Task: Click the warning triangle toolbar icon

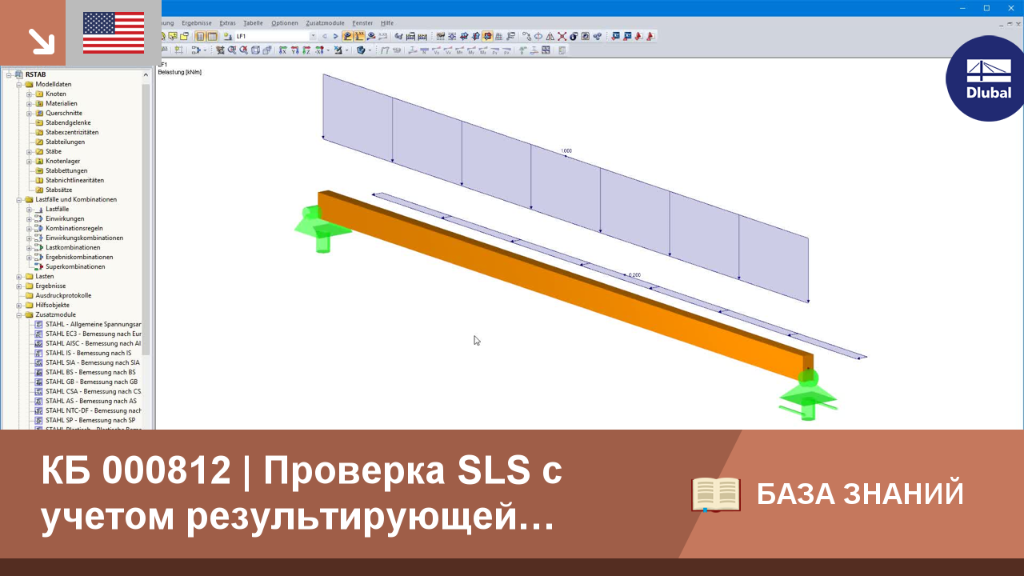Action: 550,37
